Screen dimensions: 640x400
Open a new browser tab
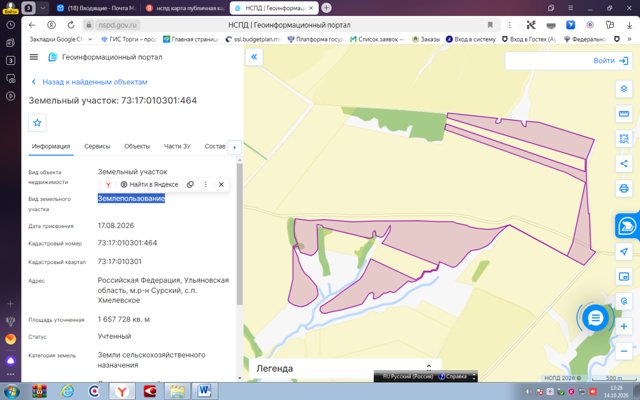326,8
